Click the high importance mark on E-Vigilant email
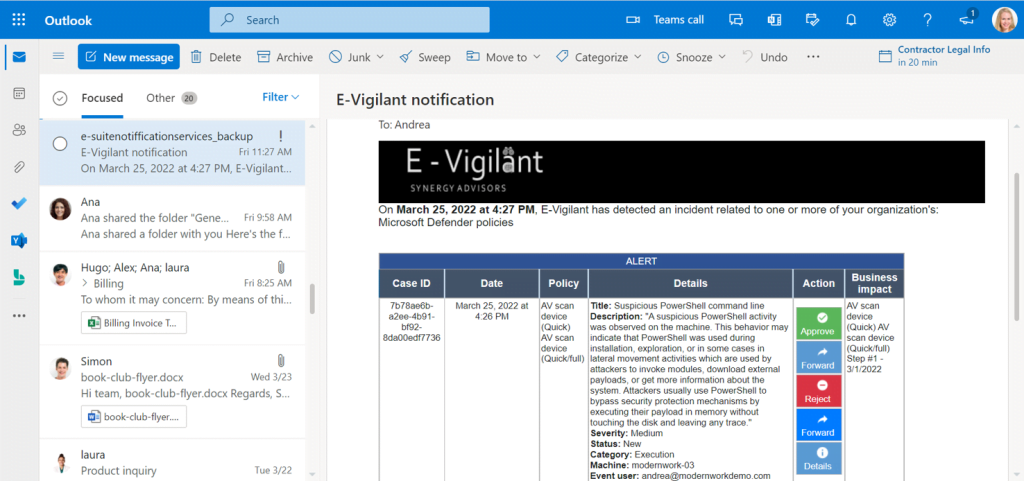 281,136
